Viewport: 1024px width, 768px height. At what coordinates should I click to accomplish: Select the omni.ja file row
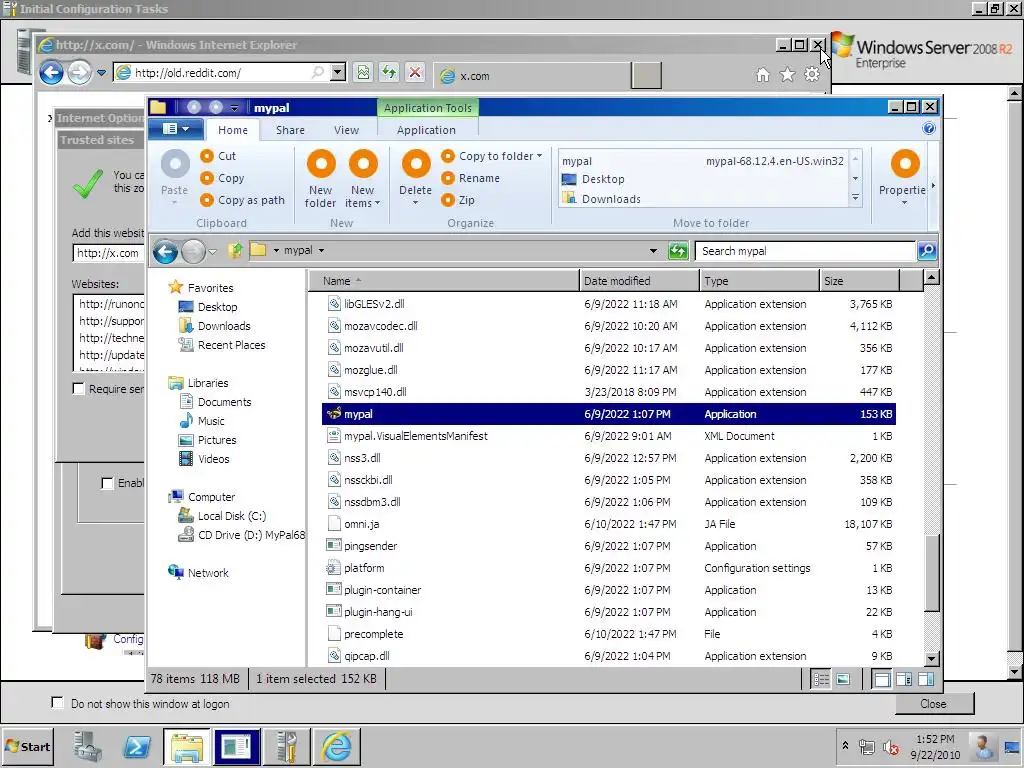609,524
